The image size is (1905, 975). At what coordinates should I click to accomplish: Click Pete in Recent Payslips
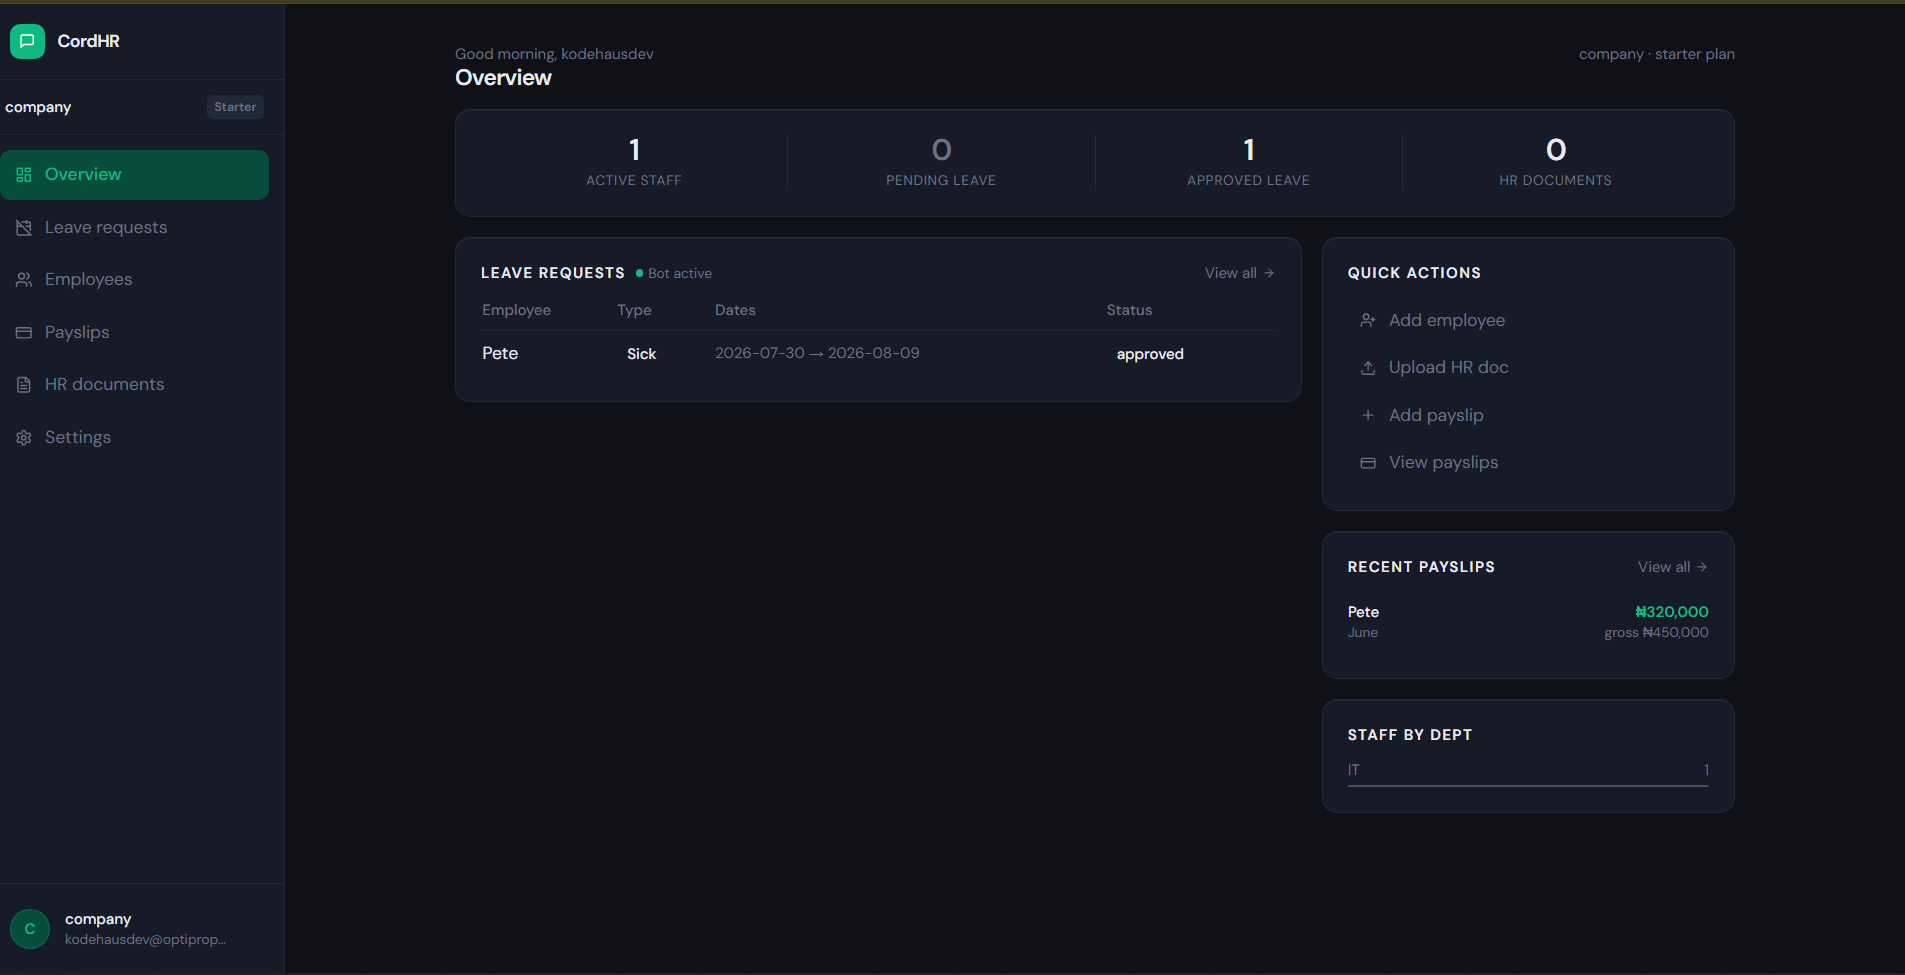pyautogui.click(x=1363, y=612)
